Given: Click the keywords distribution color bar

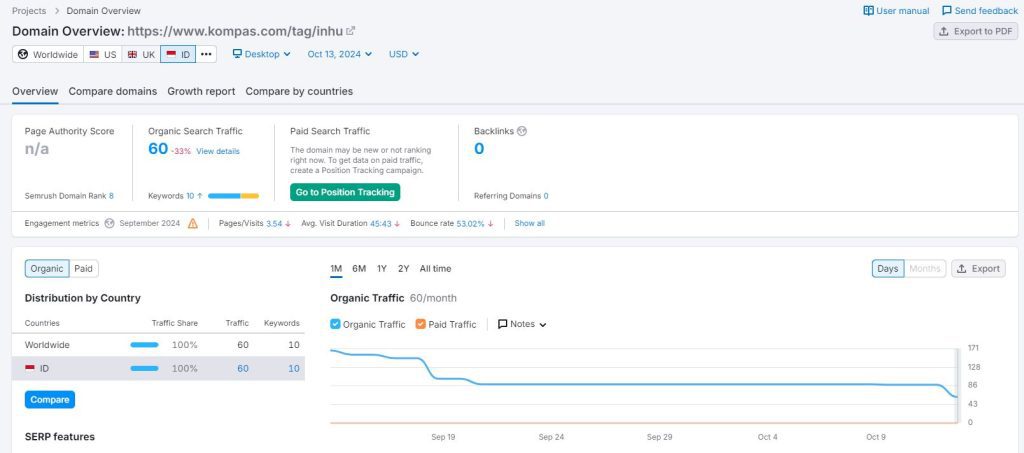Looking at the screenshot, I should coord(233,196).
